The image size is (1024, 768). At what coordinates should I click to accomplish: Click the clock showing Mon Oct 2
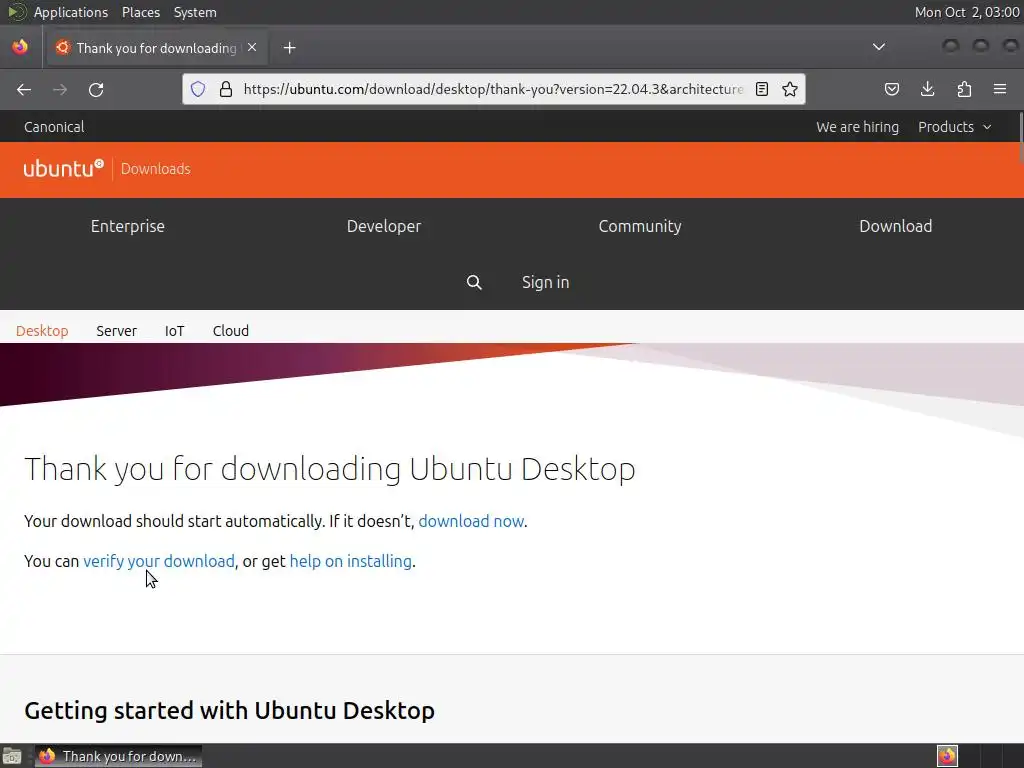967,12
